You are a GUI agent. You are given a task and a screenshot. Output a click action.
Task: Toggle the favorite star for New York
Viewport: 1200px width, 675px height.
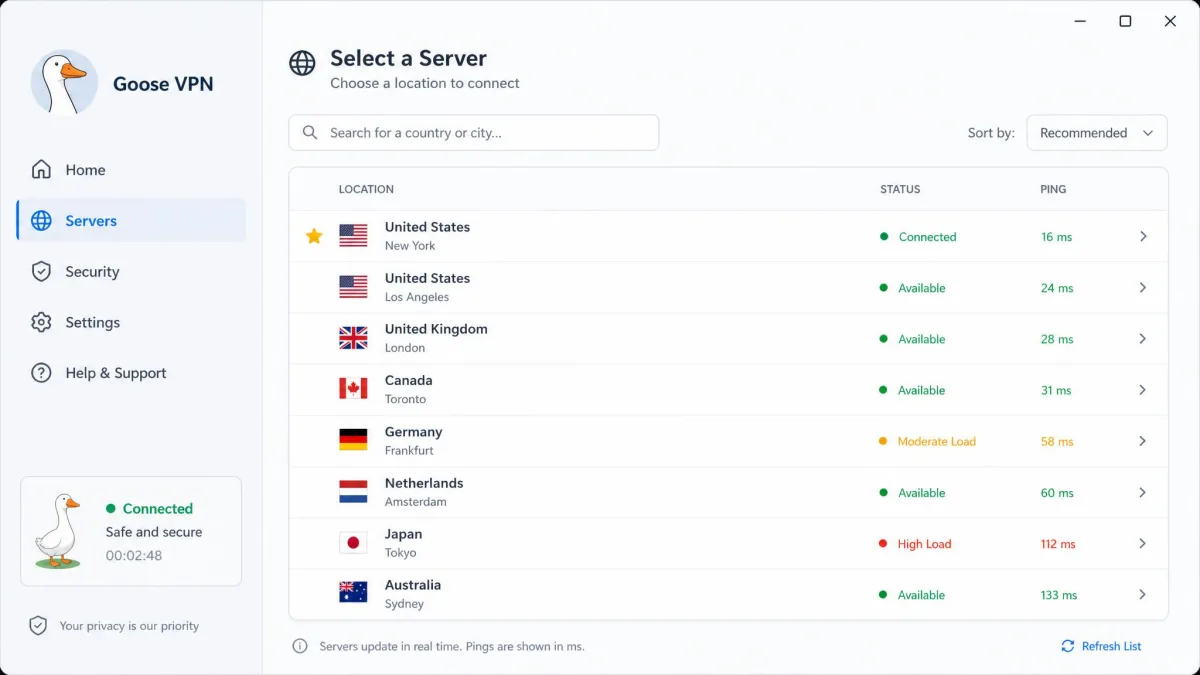[314, 236]
